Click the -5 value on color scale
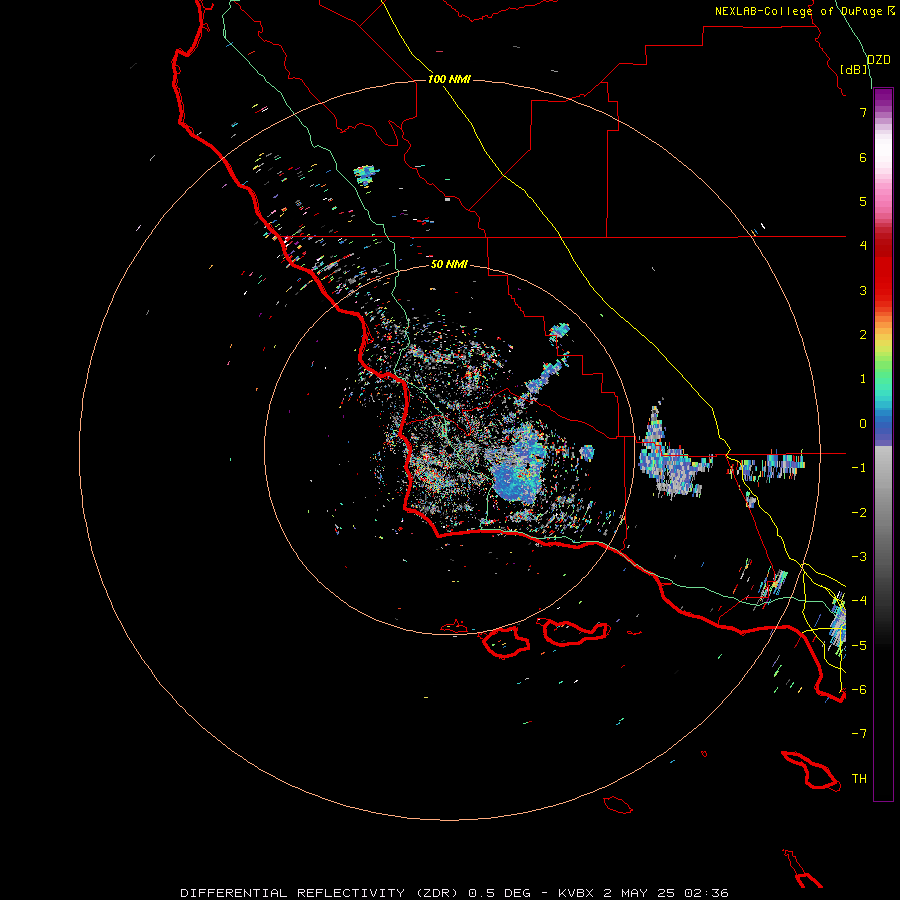 [x=859, y=645]
